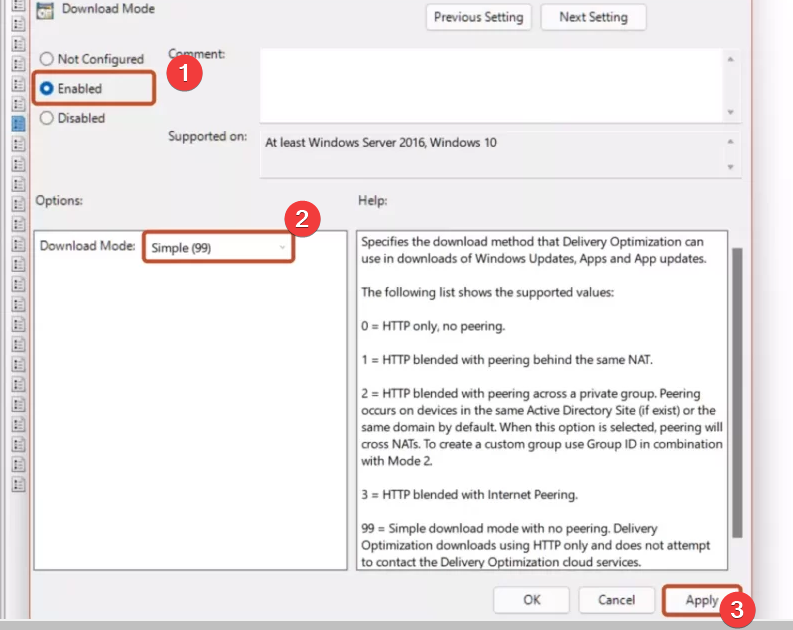This screenshot has height=630, width=793.
Task: Click the 'Download Mode' title text
Action: click(108, 9)
